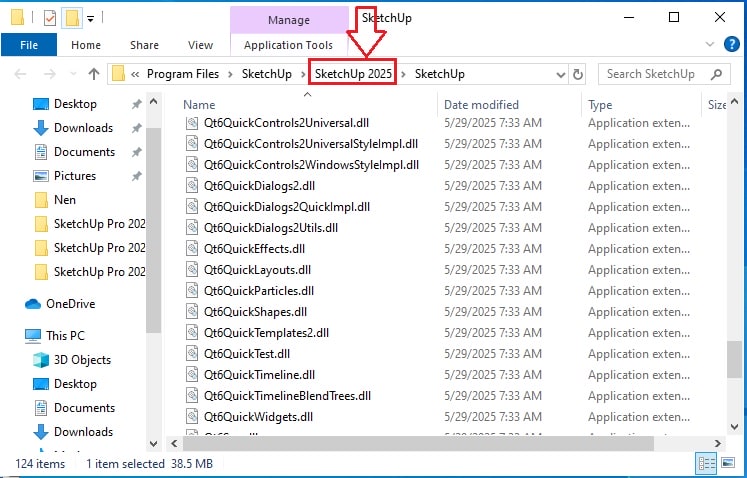This screenshot has width=747, height=478.
Task: Sort by Date modified column header
Action: pos(481,105)
